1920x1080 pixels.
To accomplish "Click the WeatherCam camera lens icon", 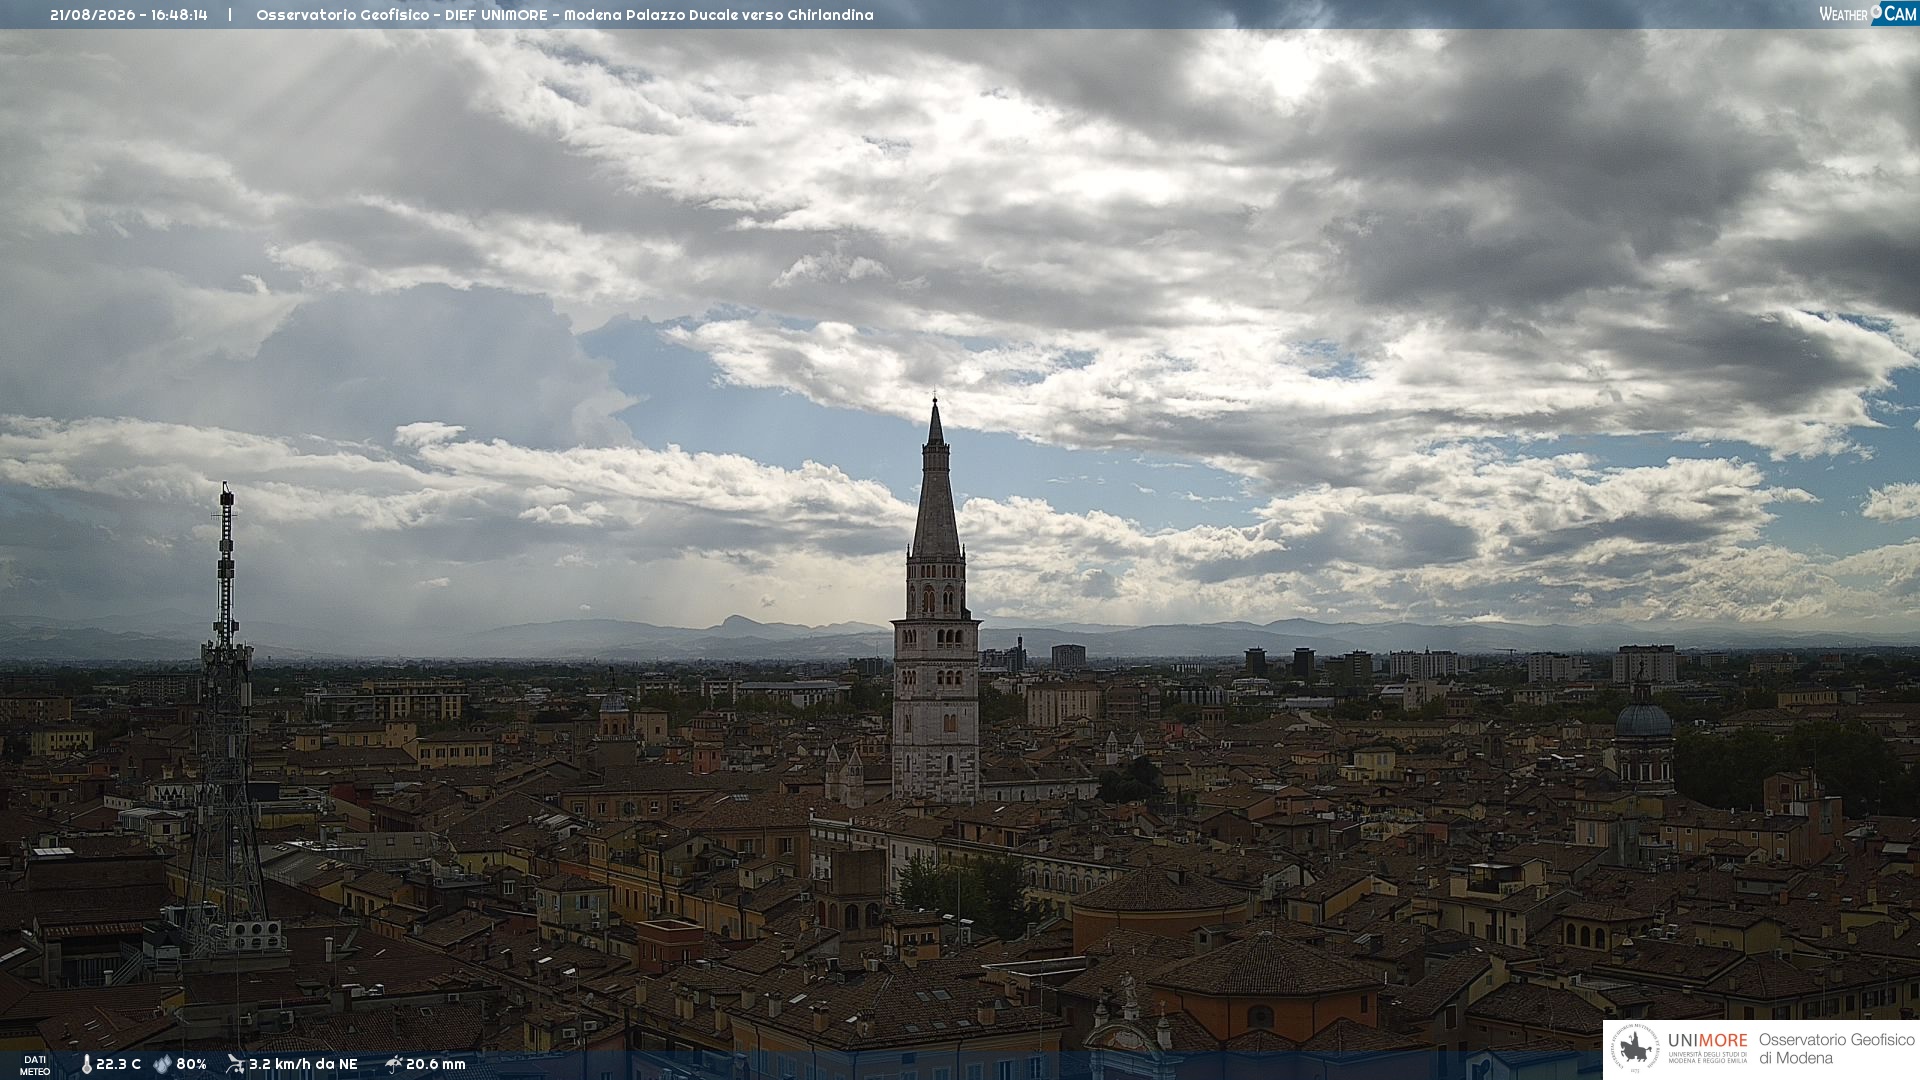I will 1876,12.
